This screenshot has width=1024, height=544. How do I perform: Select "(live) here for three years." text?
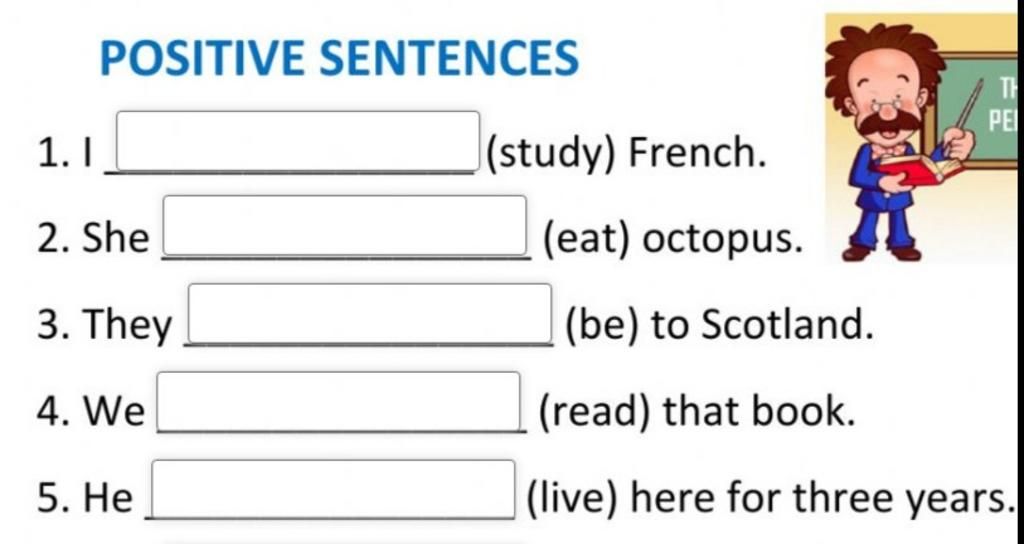[x=771, y=498]
